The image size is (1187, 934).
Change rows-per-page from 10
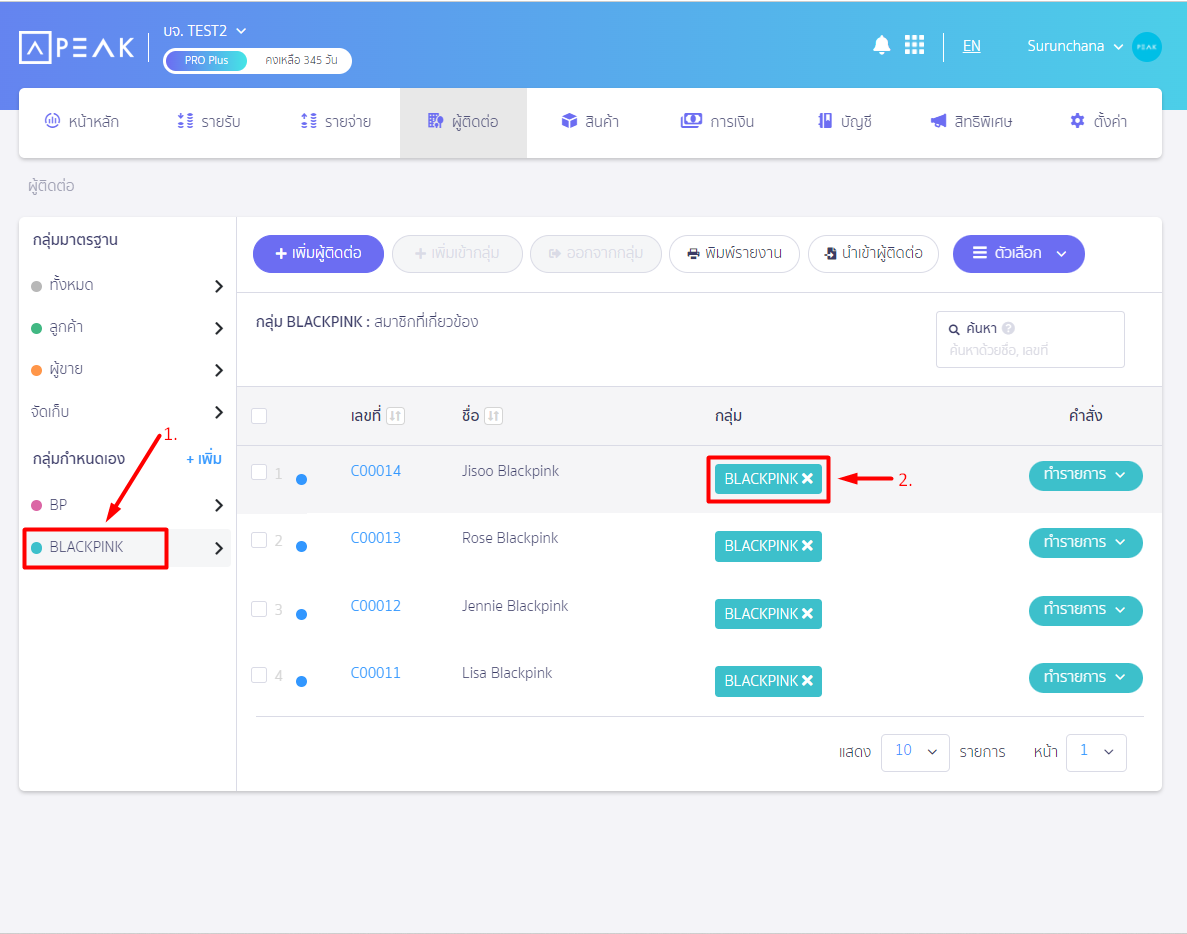pos(915,752)
